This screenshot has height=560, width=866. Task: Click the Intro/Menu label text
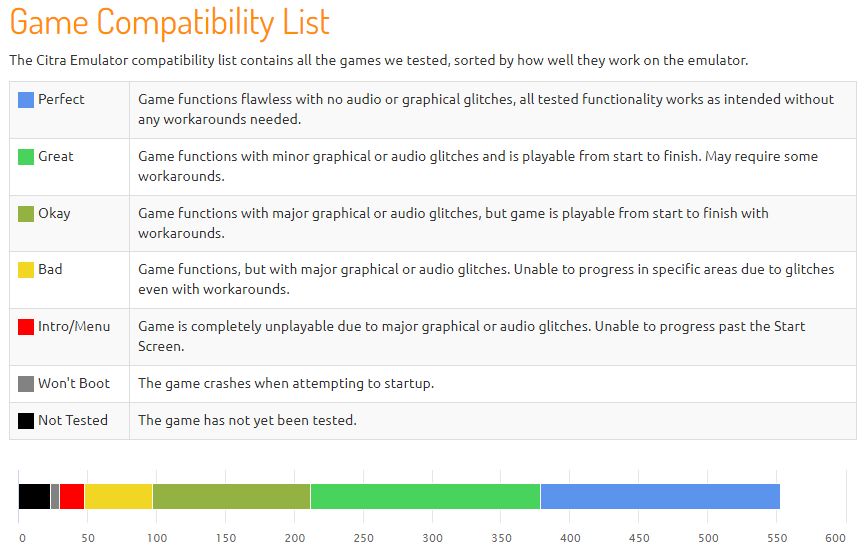coord(74,326)
